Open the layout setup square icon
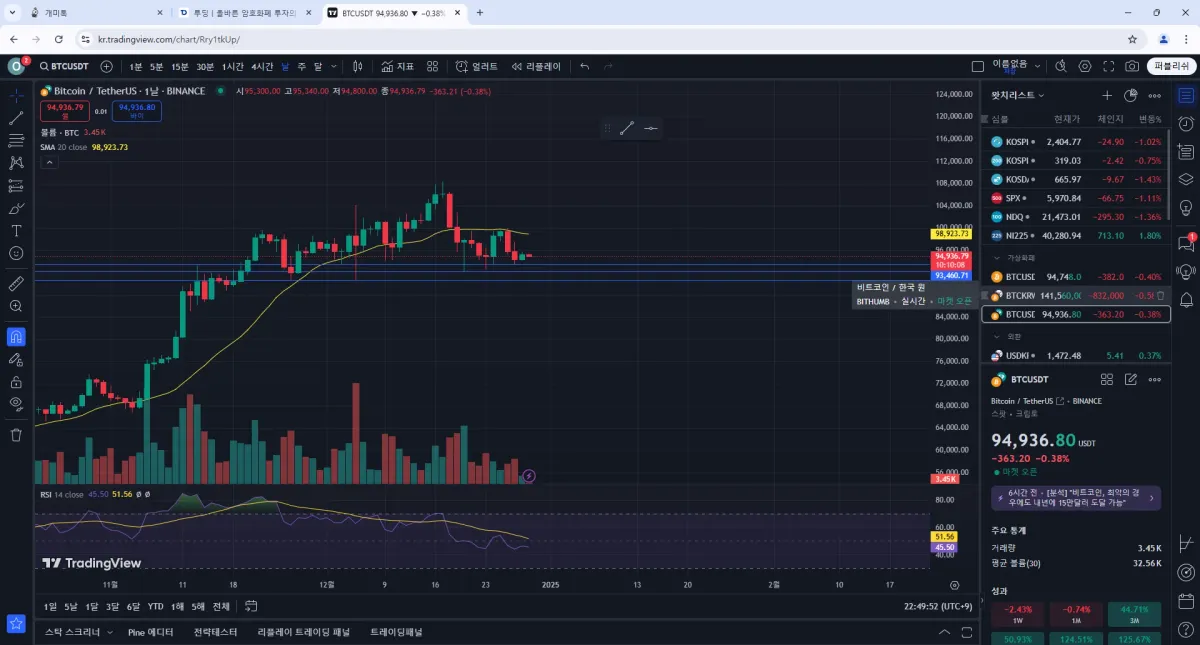Image resolution: width=1200 pixels, height=645 pixels. click(x=978, y=66)
